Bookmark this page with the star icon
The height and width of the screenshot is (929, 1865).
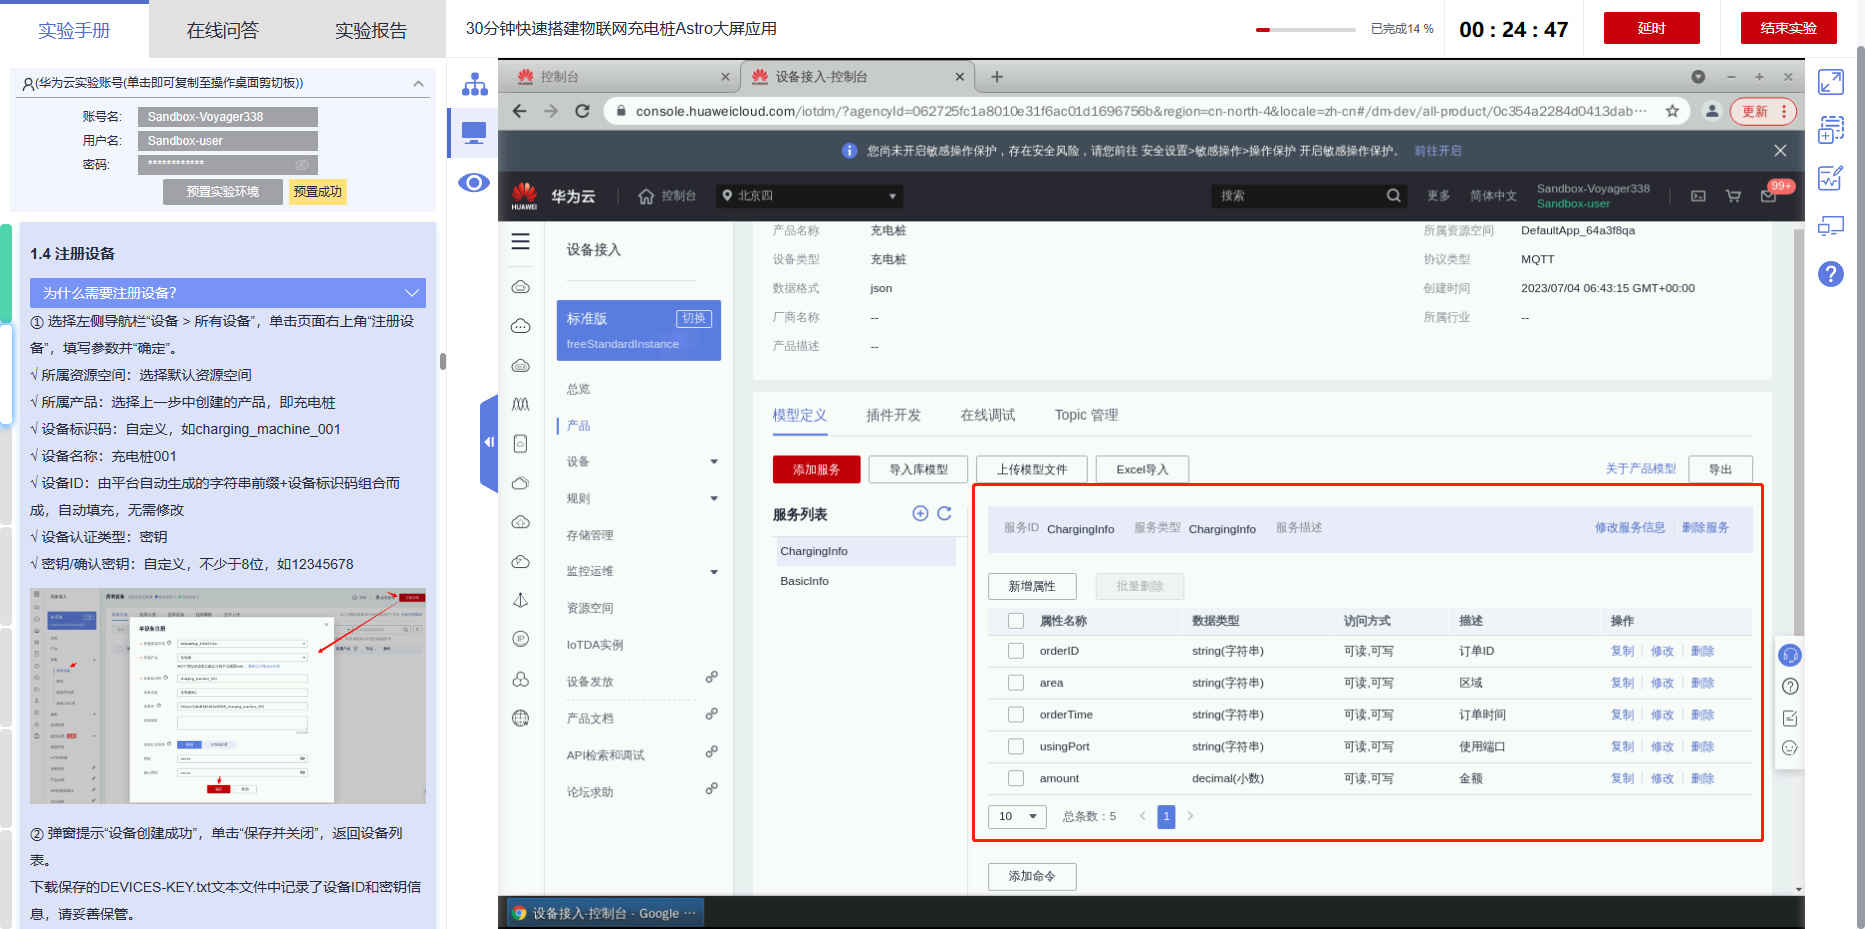coord(1672,111)
